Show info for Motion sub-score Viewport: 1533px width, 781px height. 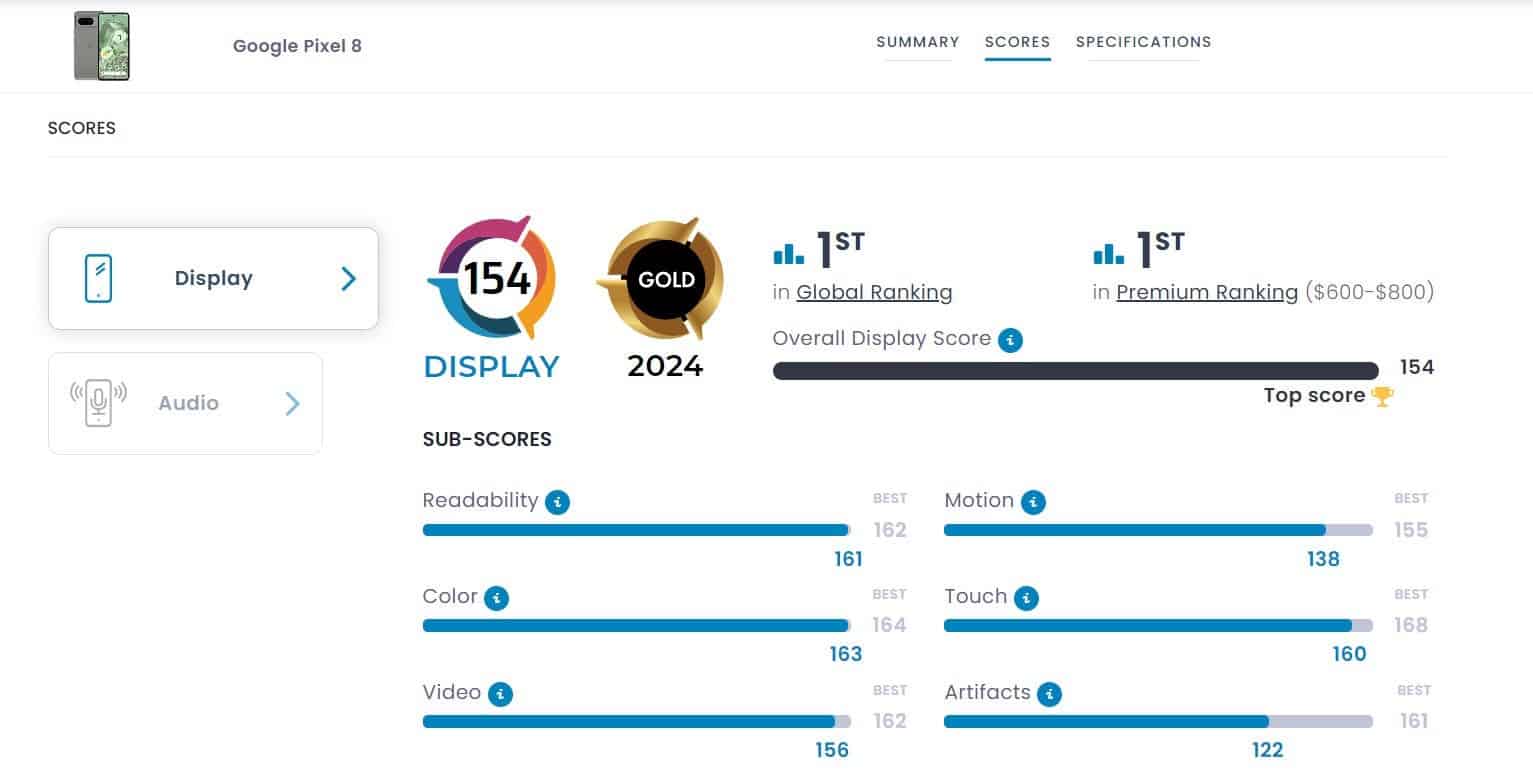click(x=1034, y=501)
